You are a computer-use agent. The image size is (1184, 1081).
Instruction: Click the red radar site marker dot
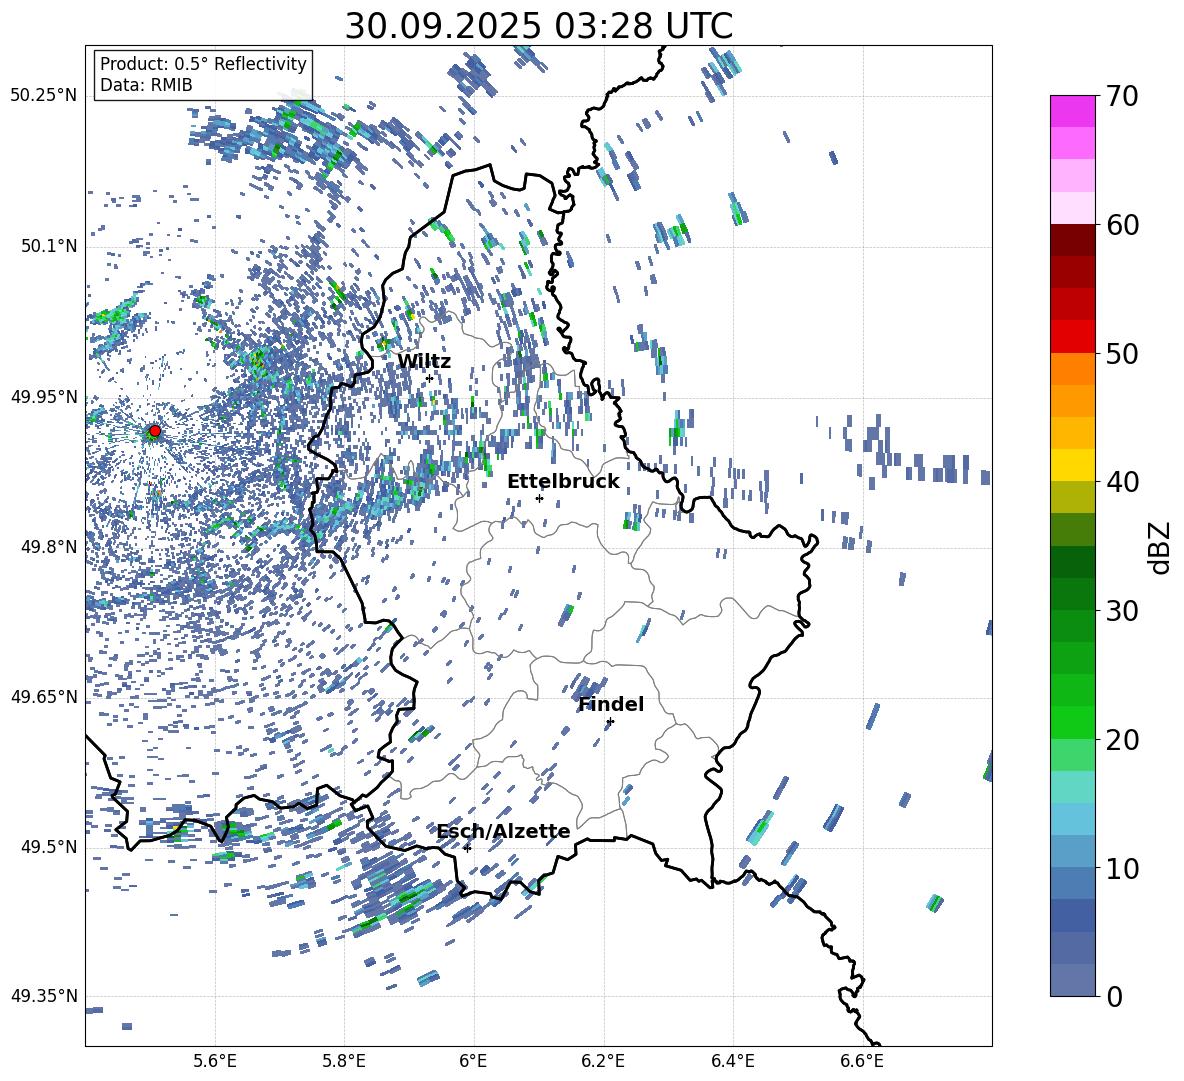point(154,431)
